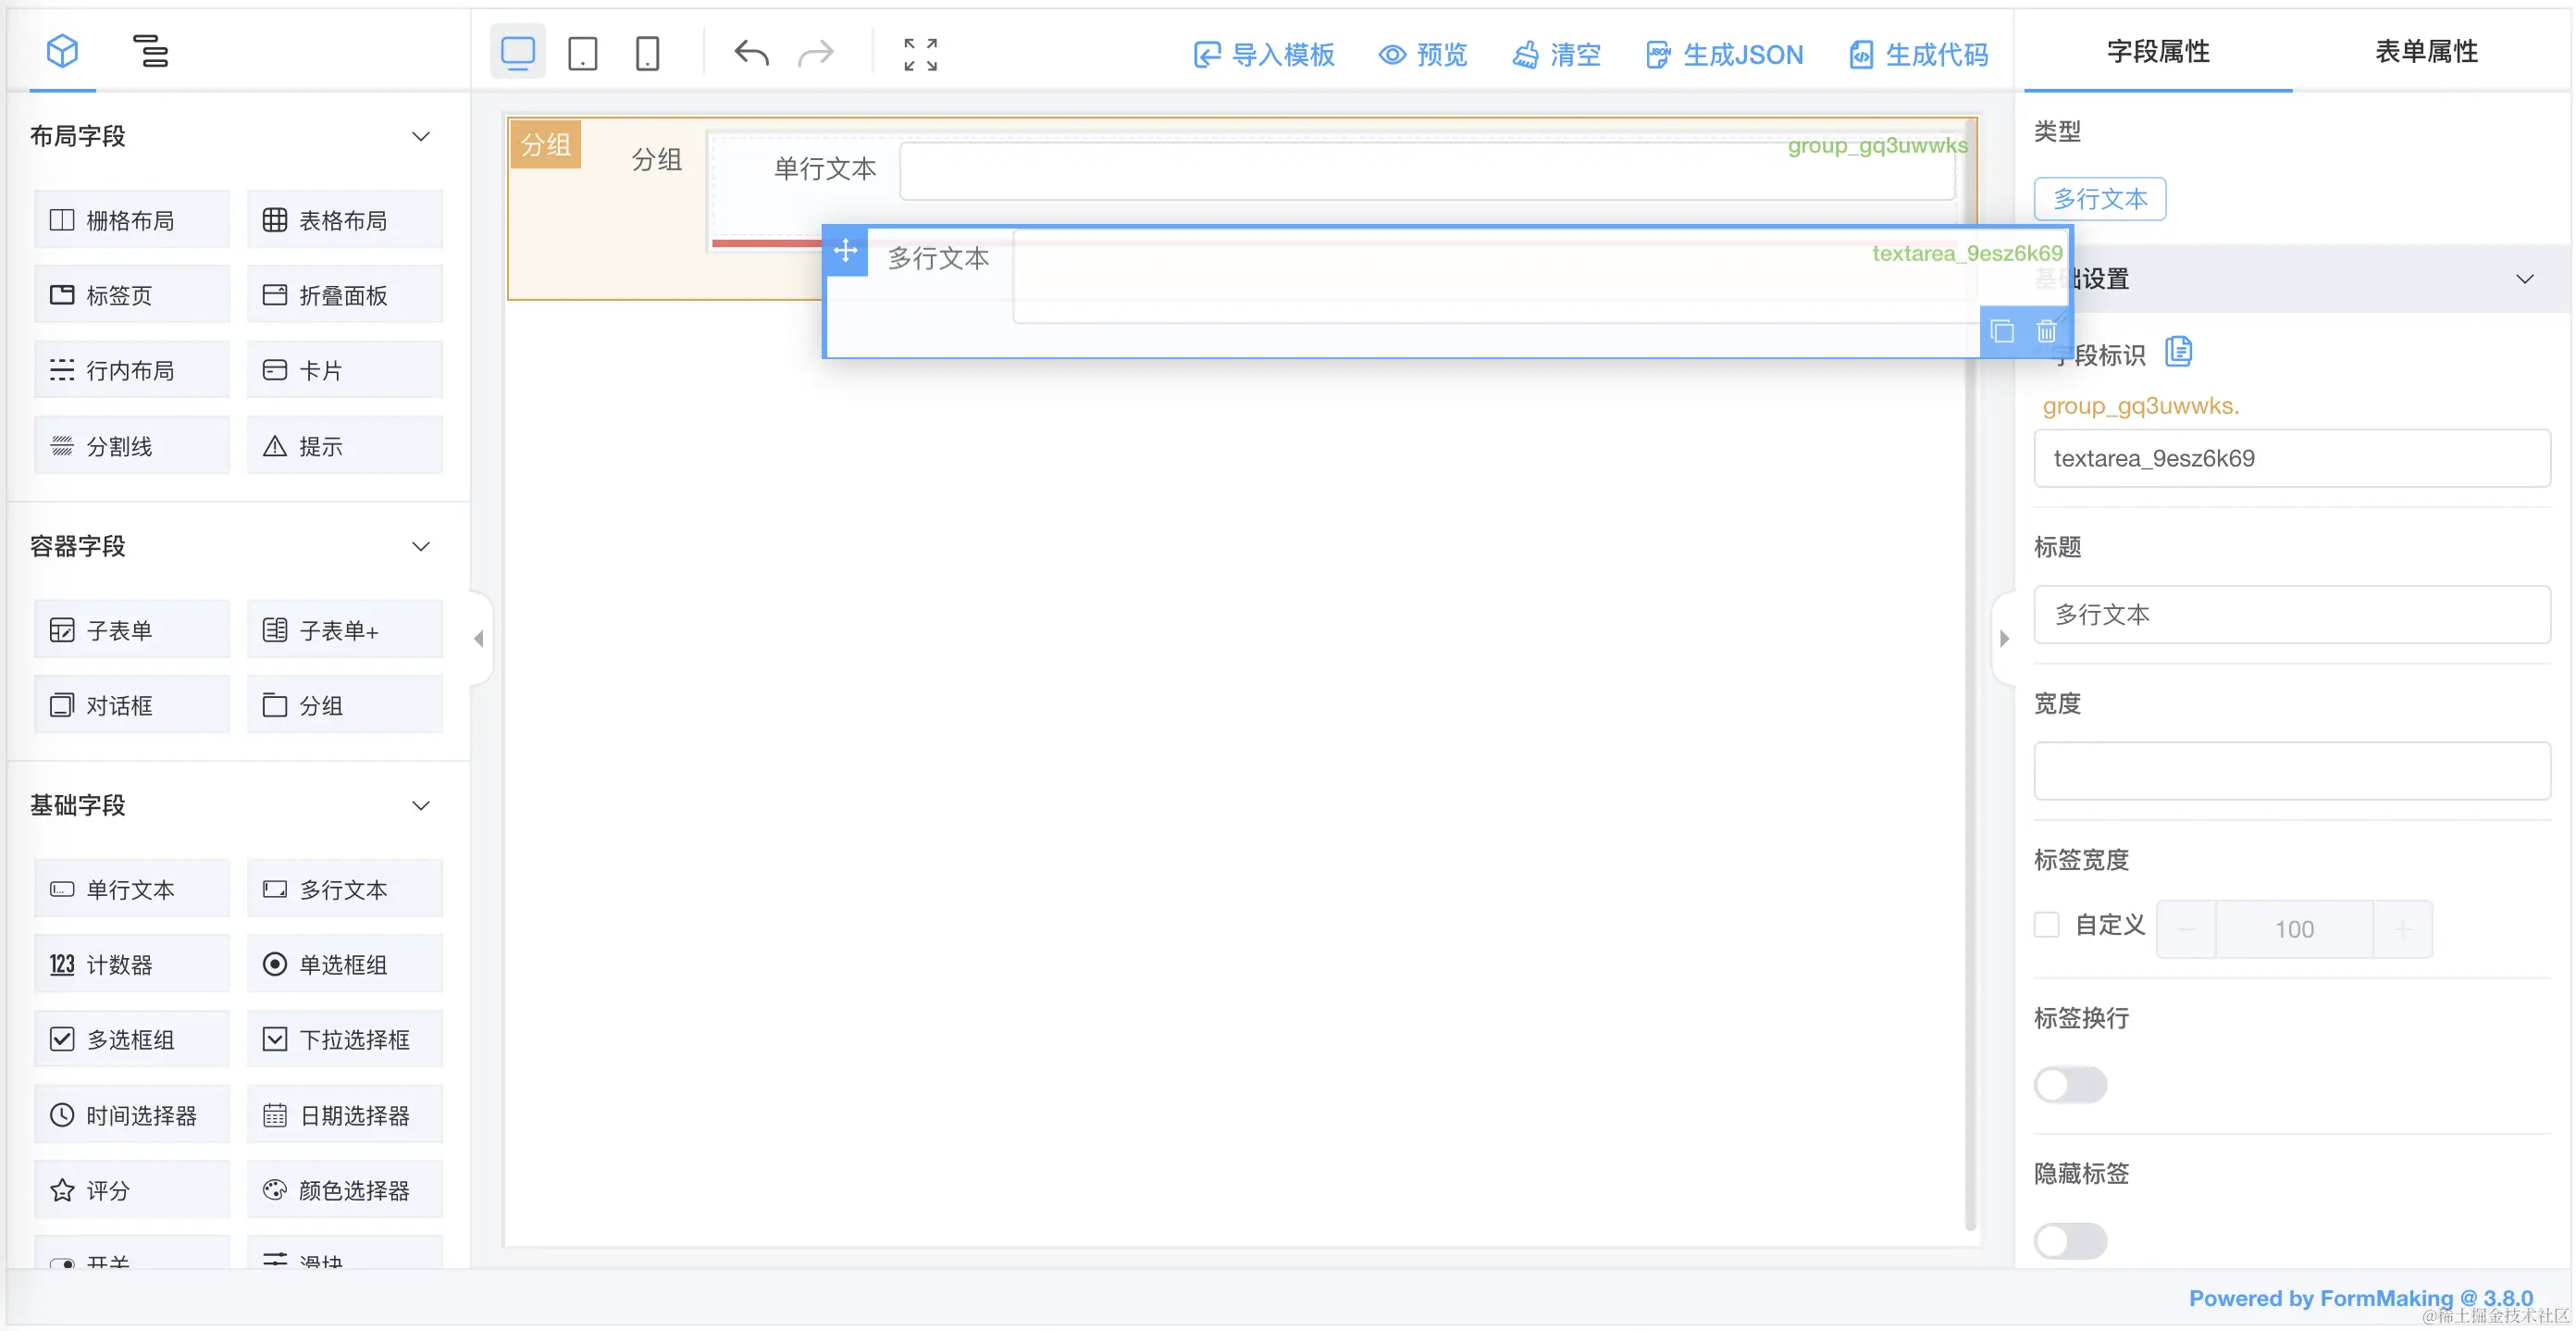Switch to the outline tree view icon
The image size is (2576, 1331).
click(151, 52)
